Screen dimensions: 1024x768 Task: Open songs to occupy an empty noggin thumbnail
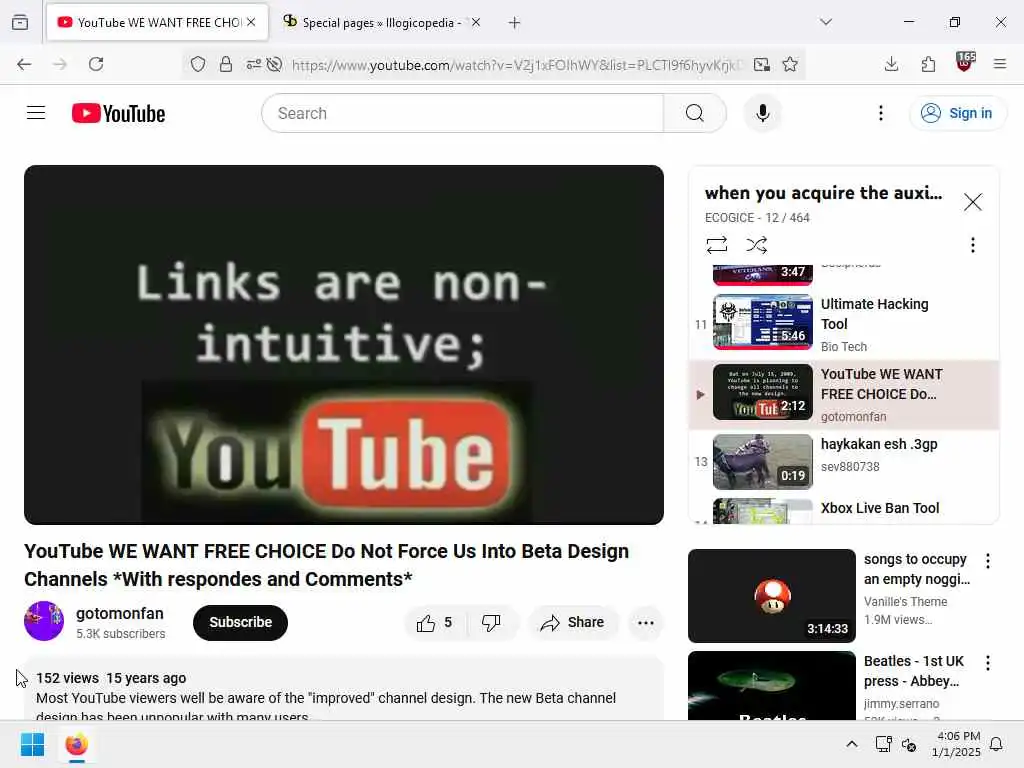click(771, 596)
